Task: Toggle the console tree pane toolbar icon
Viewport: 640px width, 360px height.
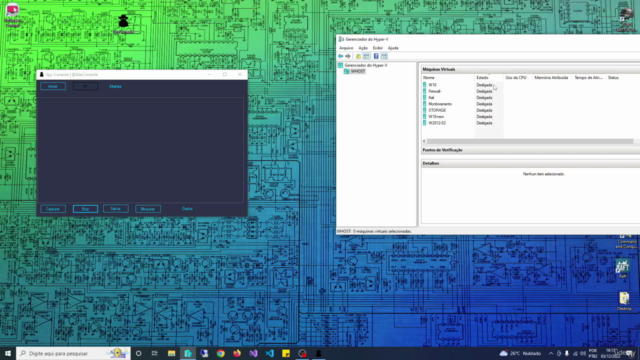Action: [367, 56]
